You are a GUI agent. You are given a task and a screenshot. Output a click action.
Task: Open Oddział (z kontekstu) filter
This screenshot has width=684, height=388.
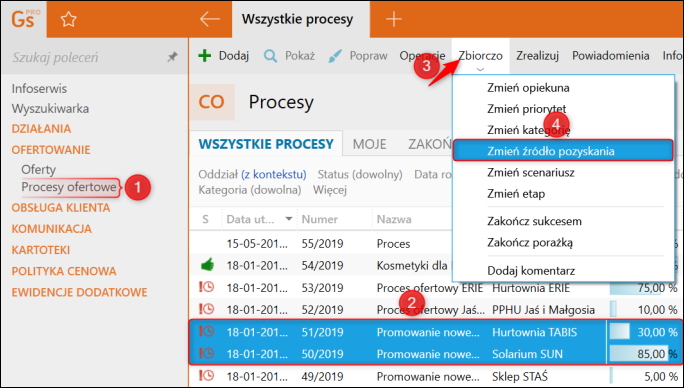pyautogui.click(x=252, y=175)
